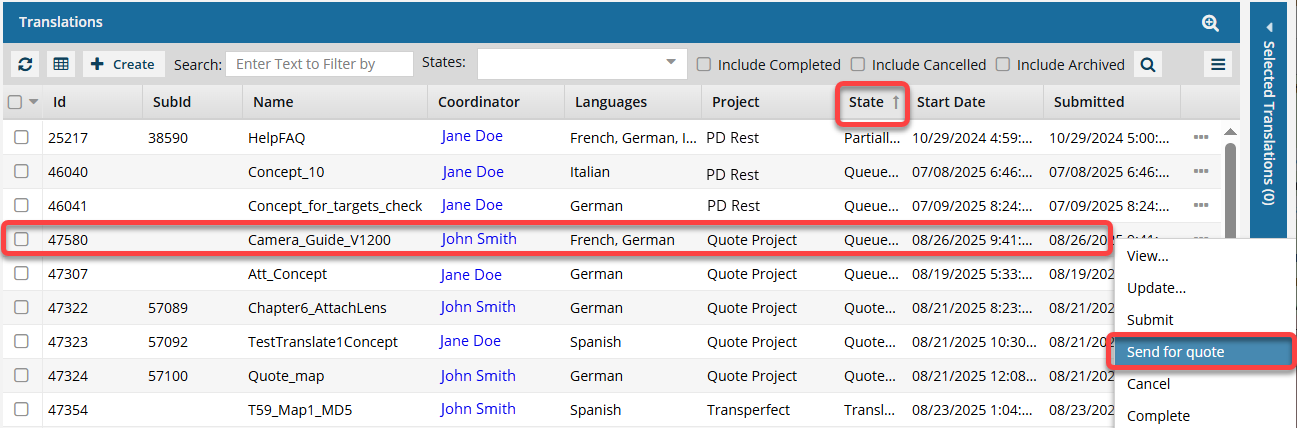
Task: Open the ellipsis actions for HelpFAQ row
Action: (x=1201, y=138)
